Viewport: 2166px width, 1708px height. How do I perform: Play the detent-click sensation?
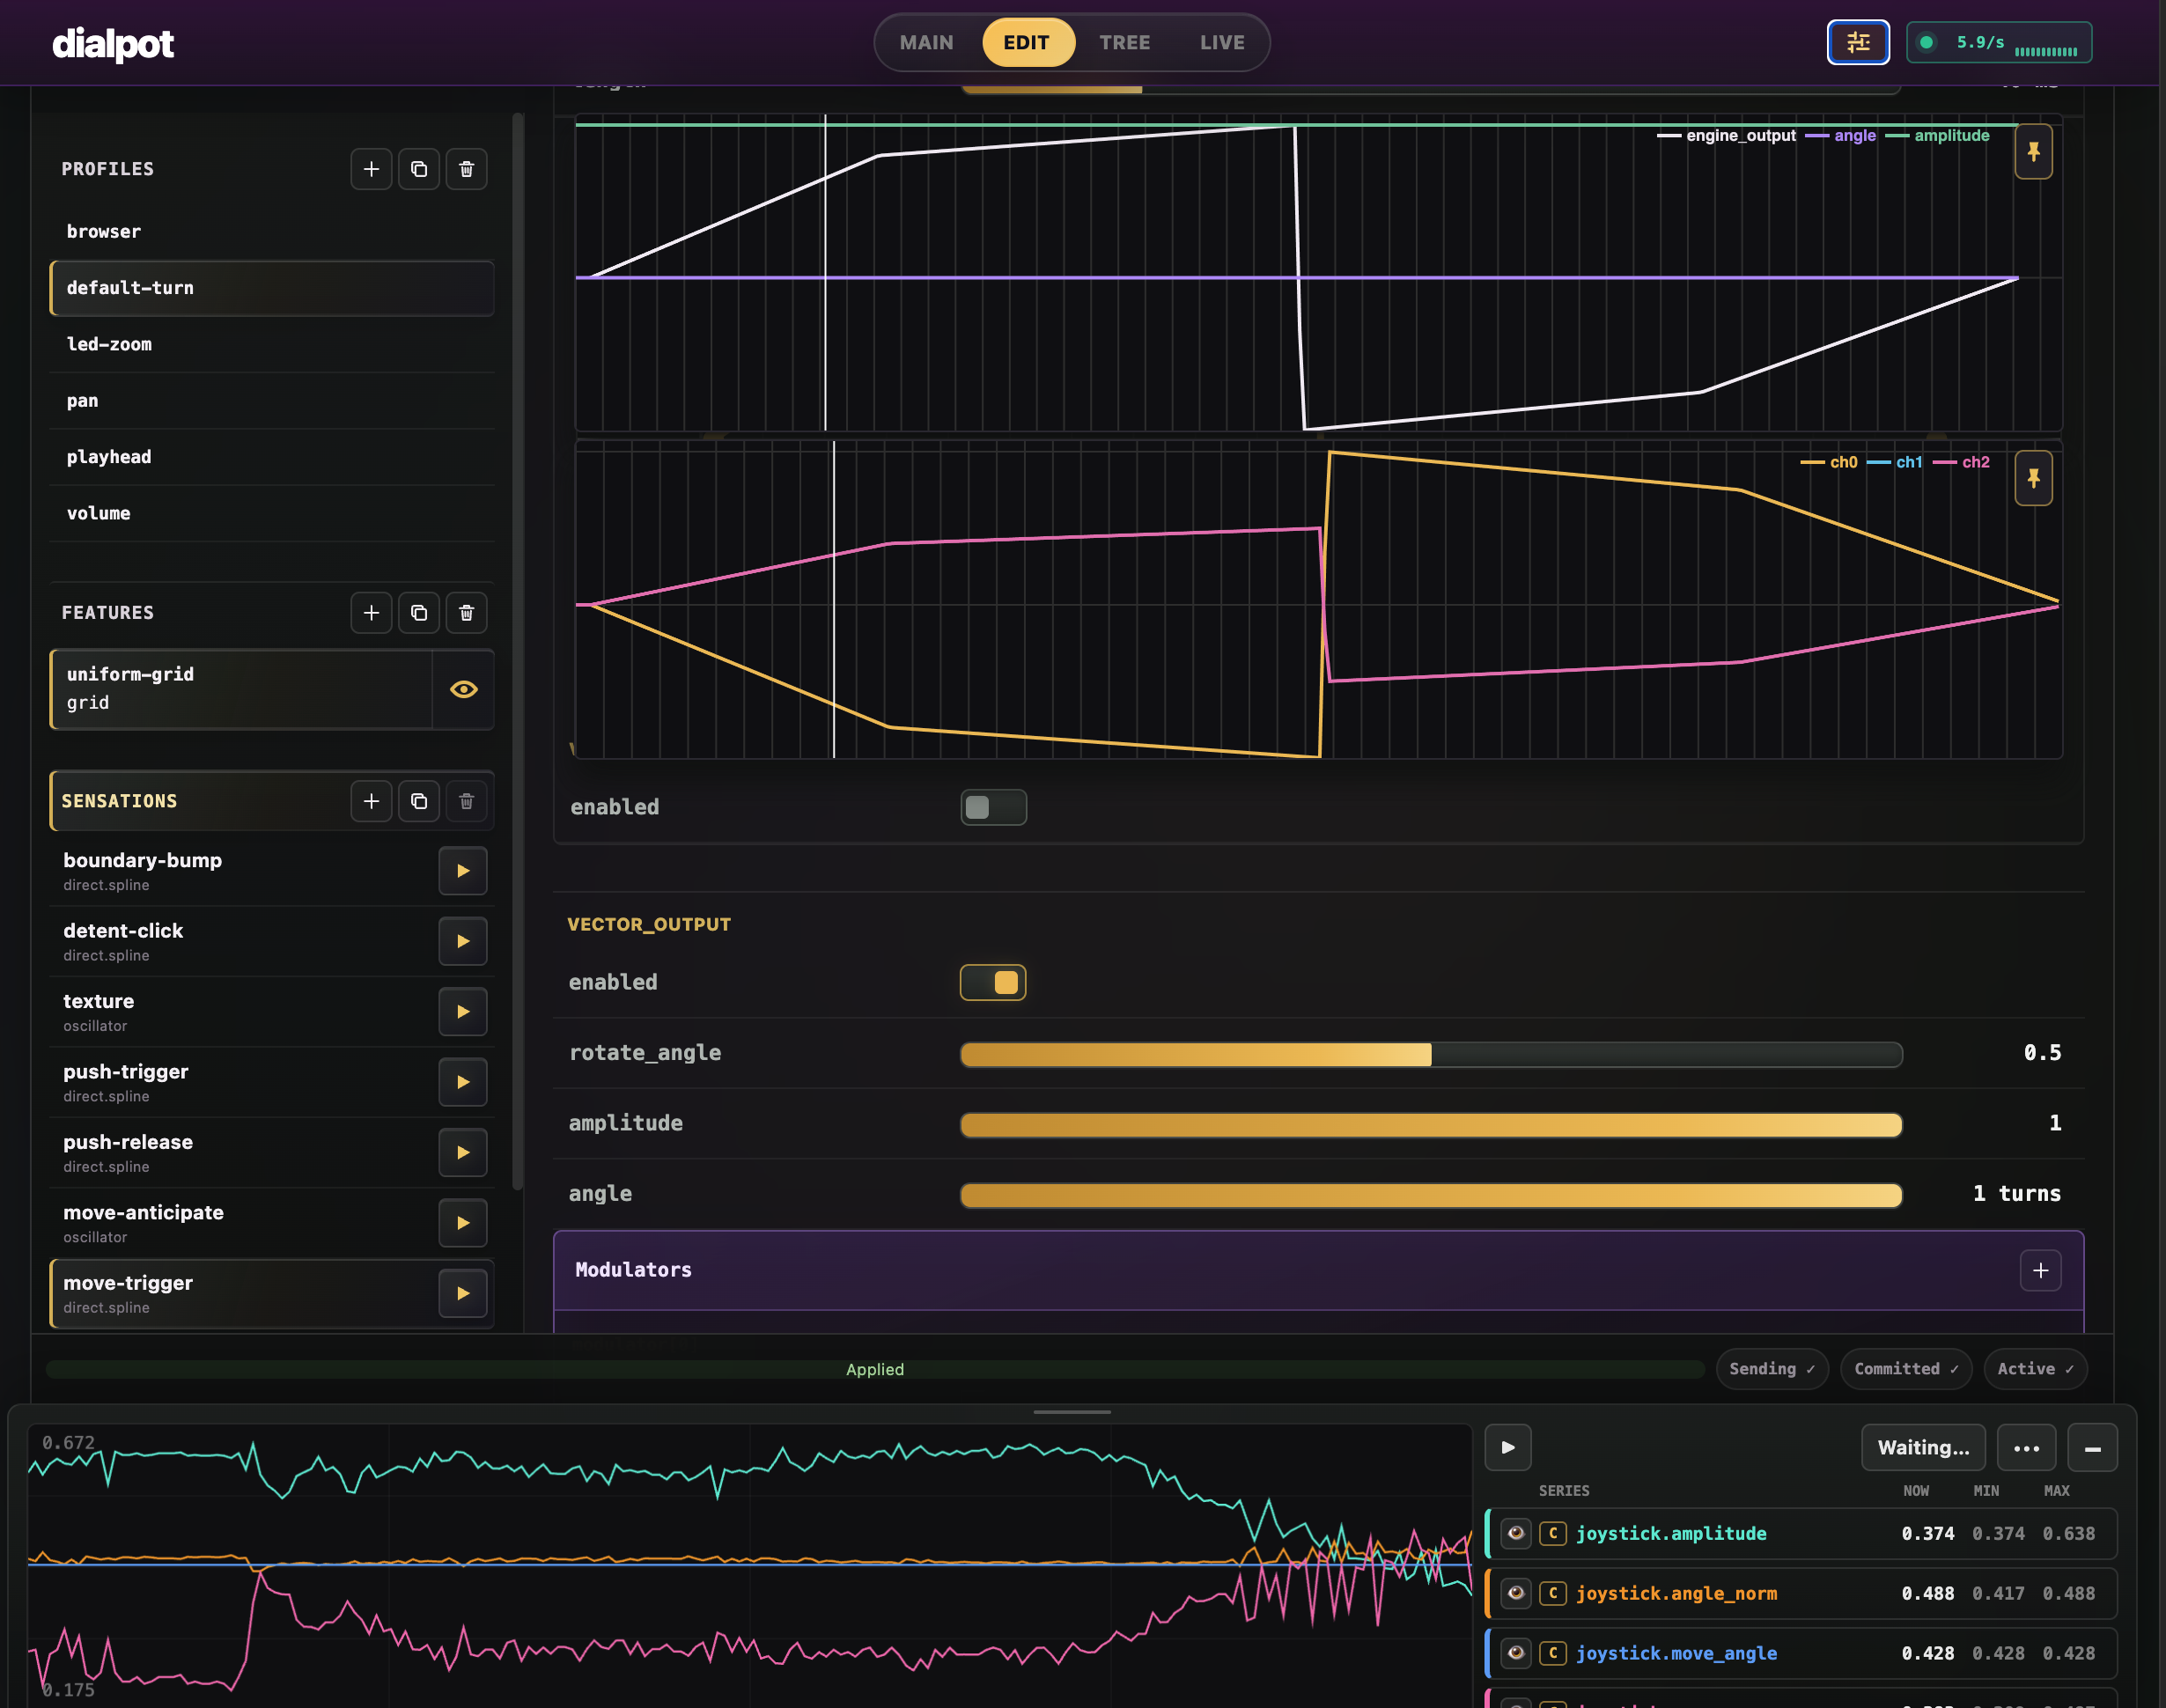(463, 941)
